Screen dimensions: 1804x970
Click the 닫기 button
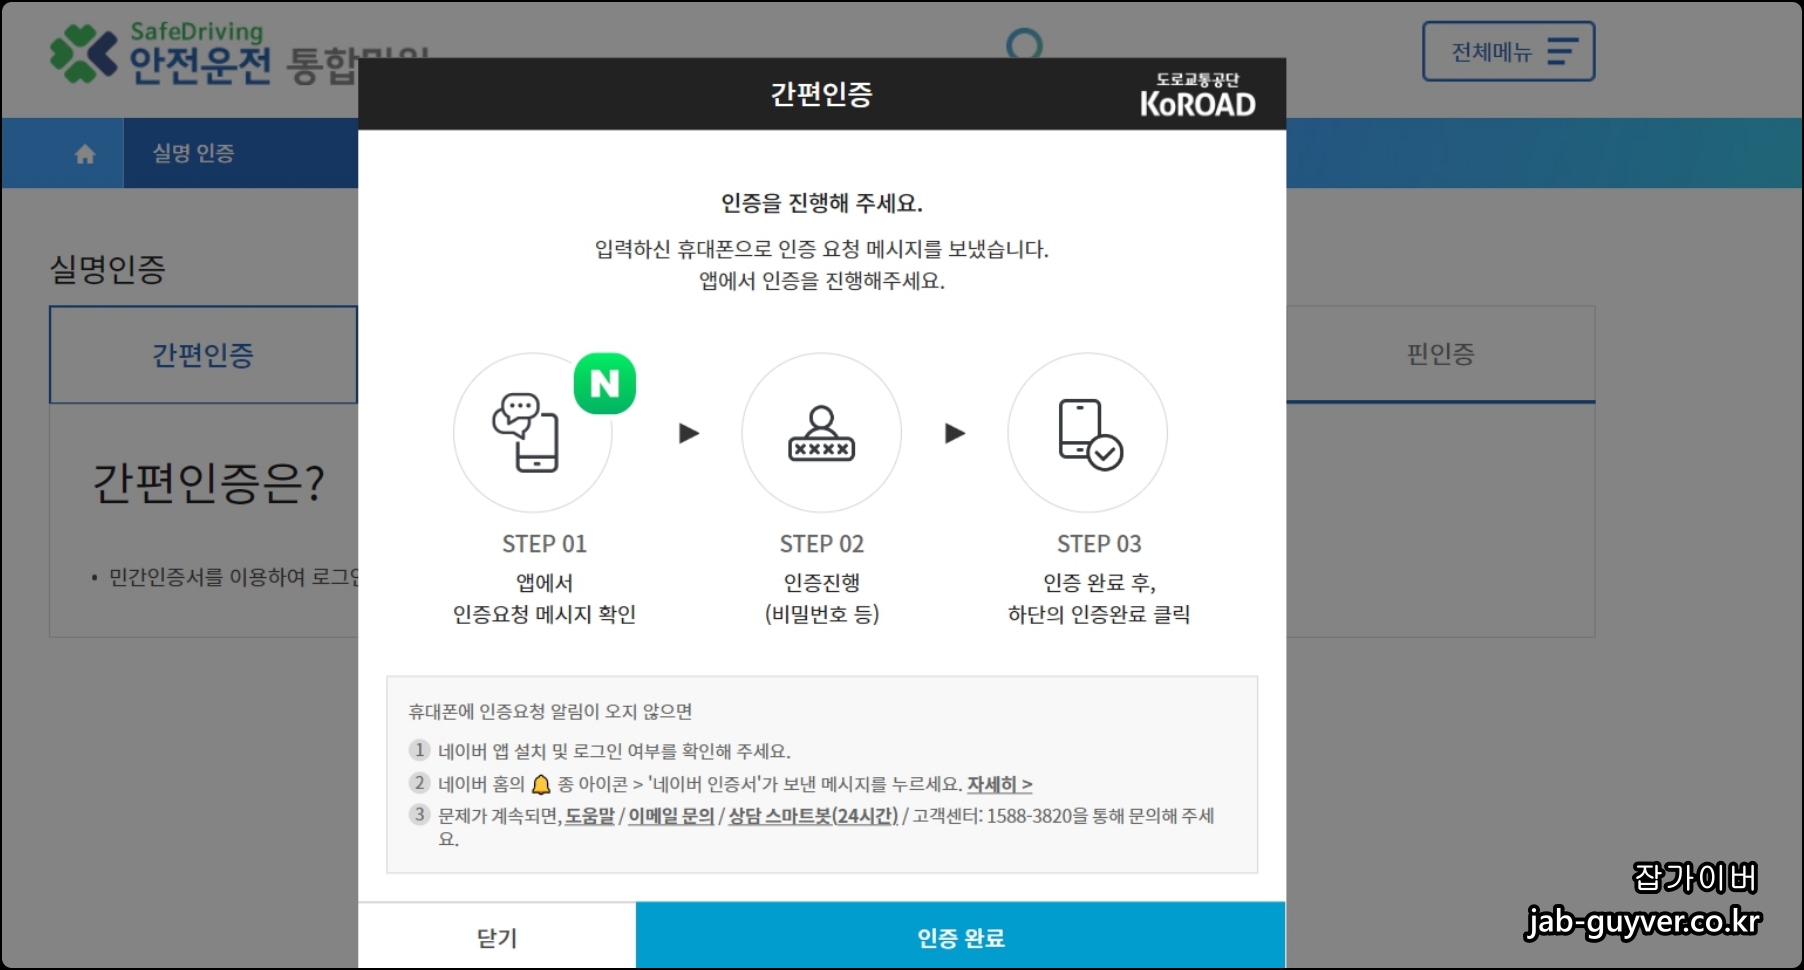pos(497,936)
